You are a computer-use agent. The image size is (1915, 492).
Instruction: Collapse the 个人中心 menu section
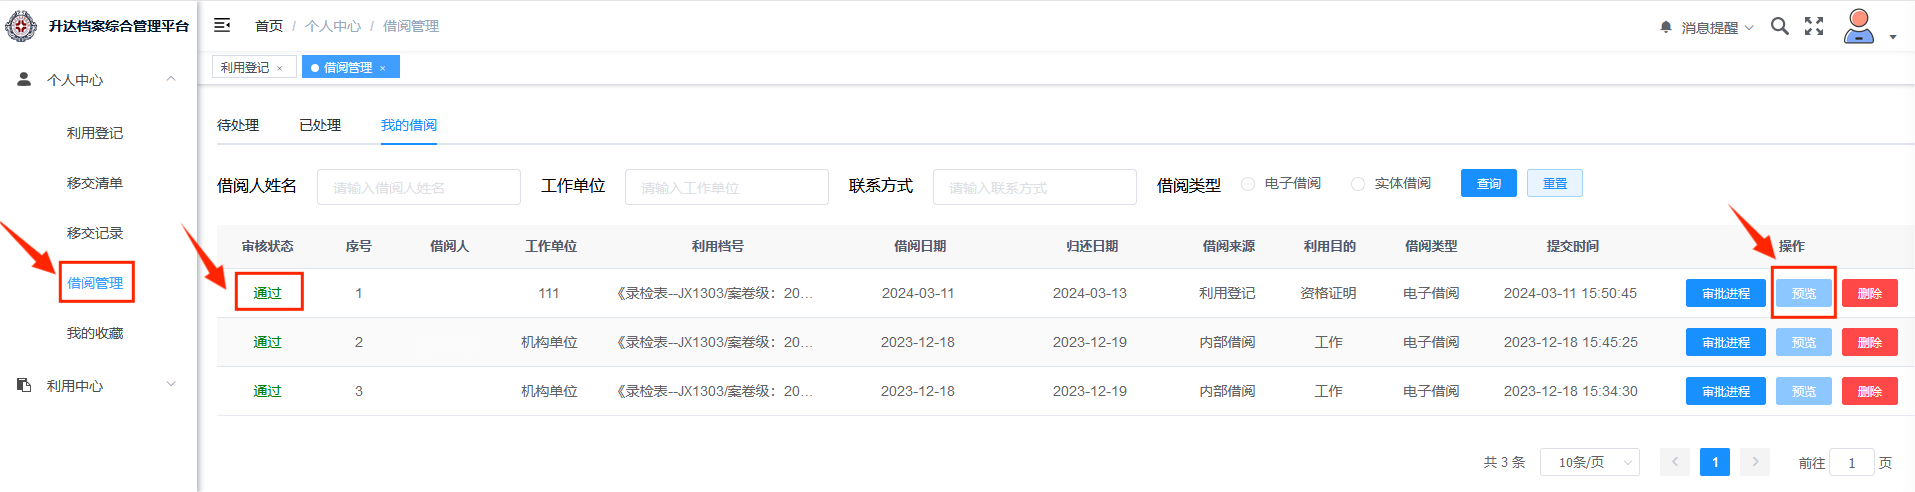(171, 79)
